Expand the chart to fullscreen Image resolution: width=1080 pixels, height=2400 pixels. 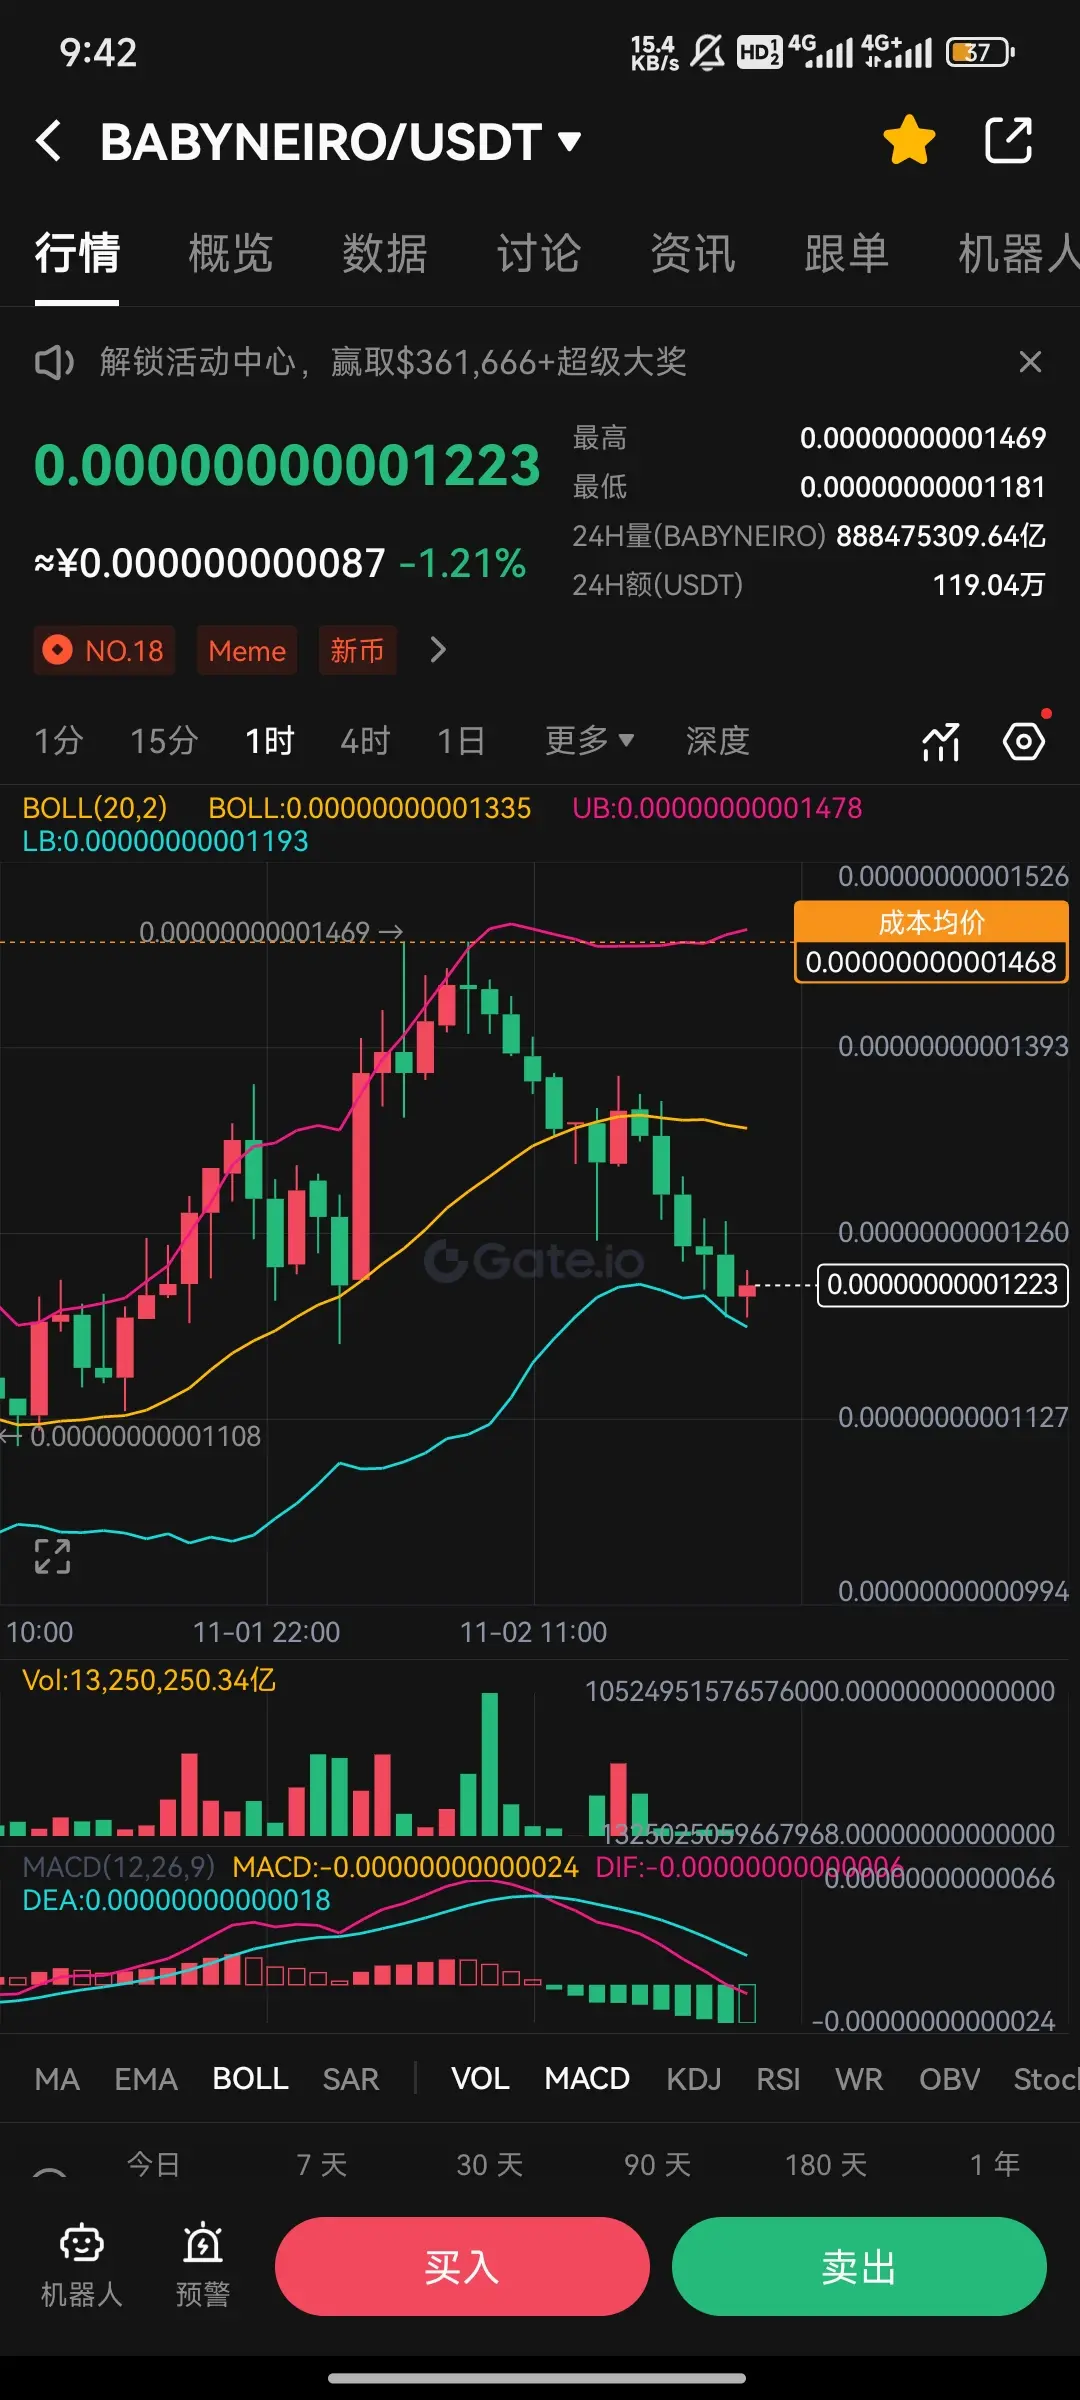coord(52,1557)
